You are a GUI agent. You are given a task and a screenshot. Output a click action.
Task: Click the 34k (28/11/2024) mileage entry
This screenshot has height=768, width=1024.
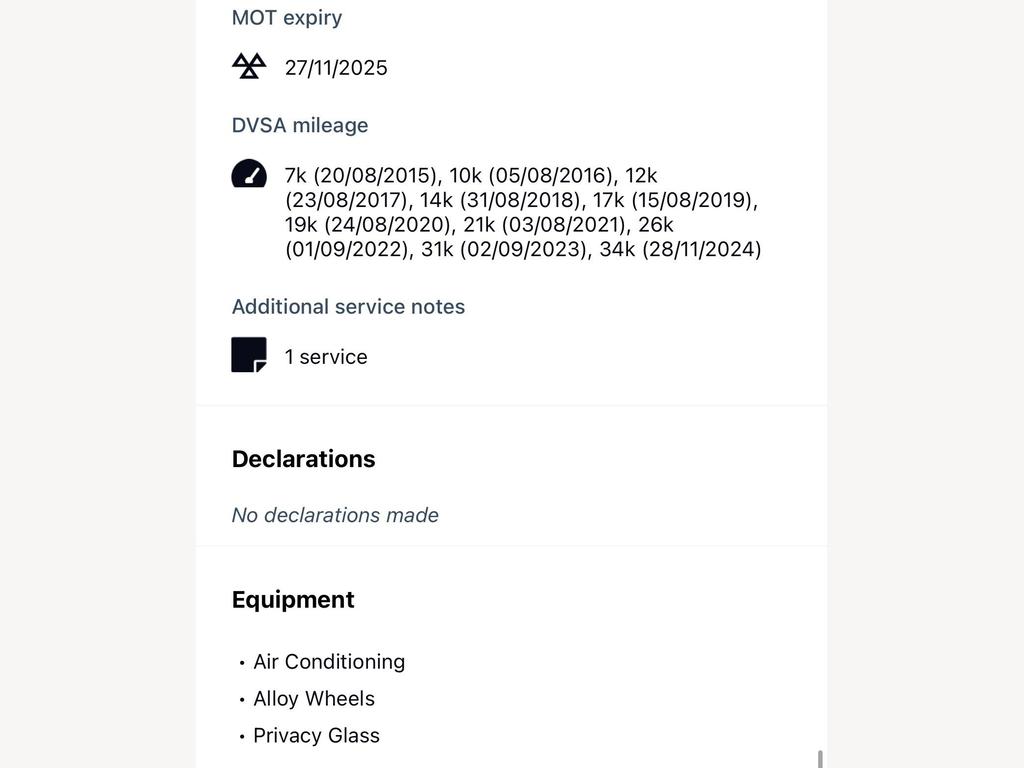tap(680, 249)
